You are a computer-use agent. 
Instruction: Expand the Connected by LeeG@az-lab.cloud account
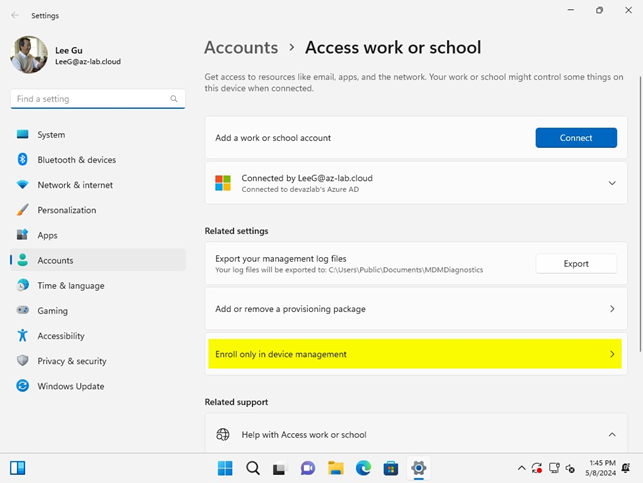(612, 183)
